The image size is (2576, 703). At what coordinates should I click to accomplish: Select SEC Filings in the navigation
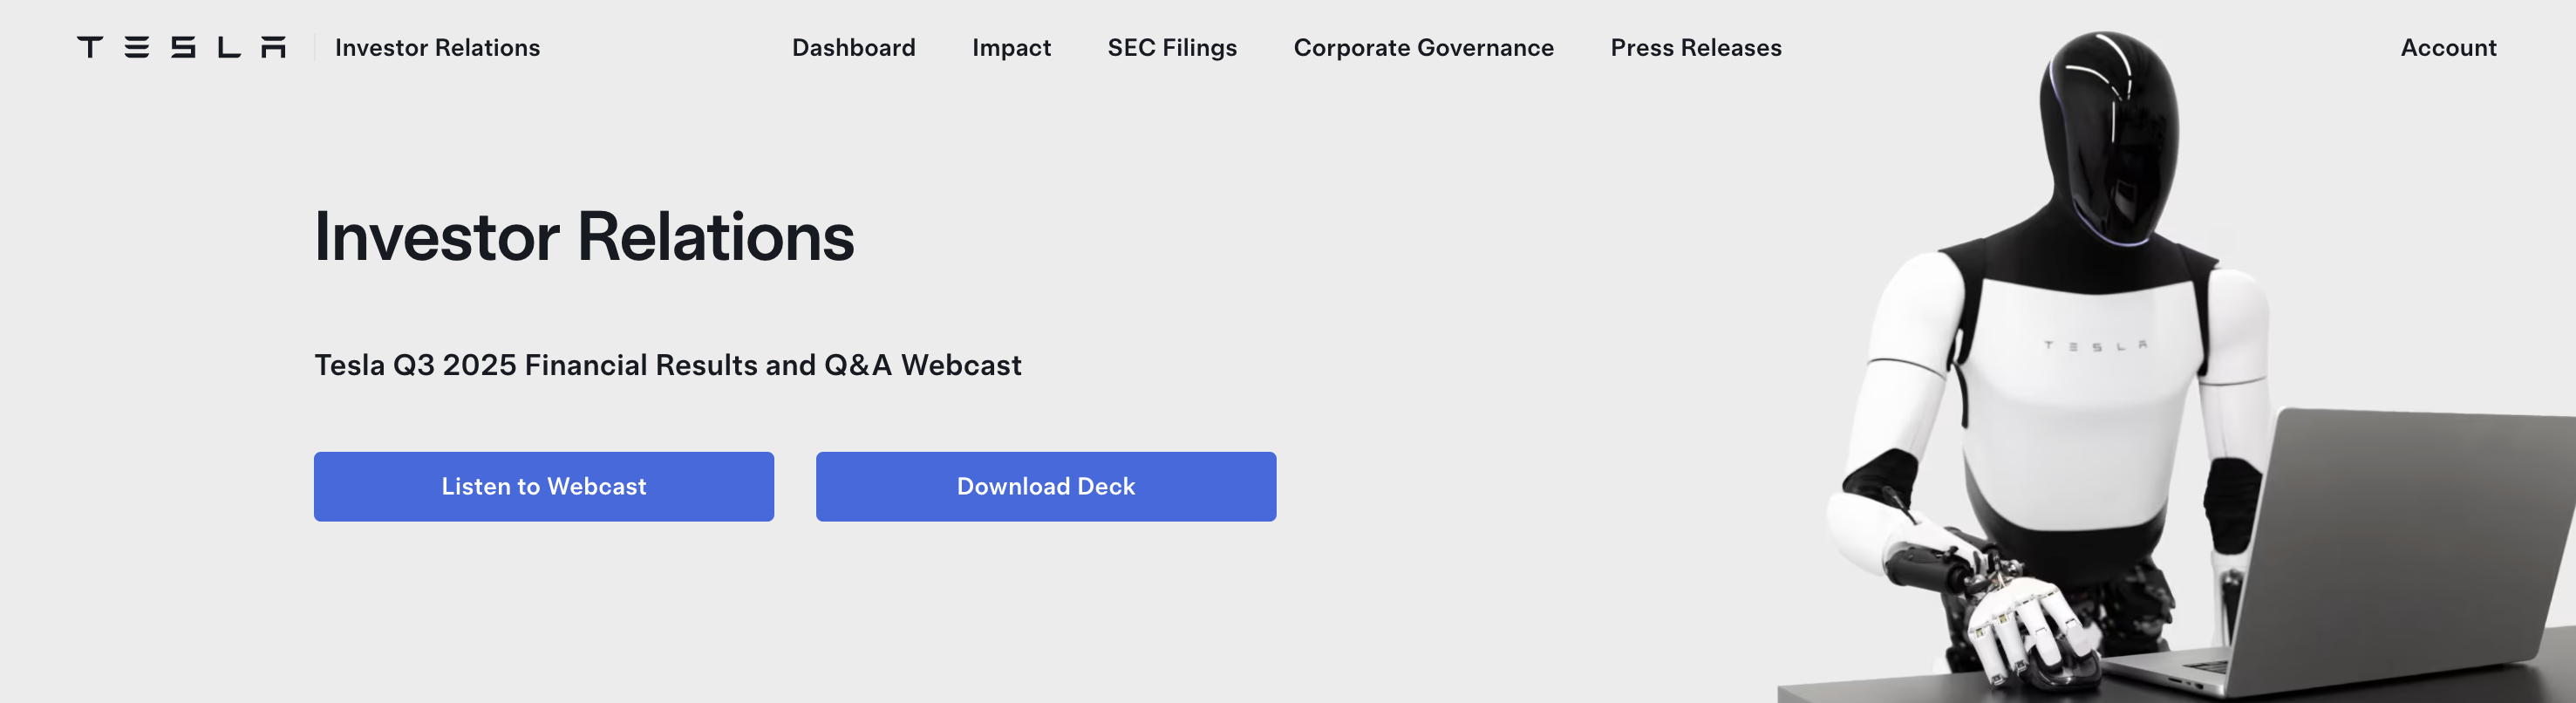pyautogui.click(x=1172, y=47)
